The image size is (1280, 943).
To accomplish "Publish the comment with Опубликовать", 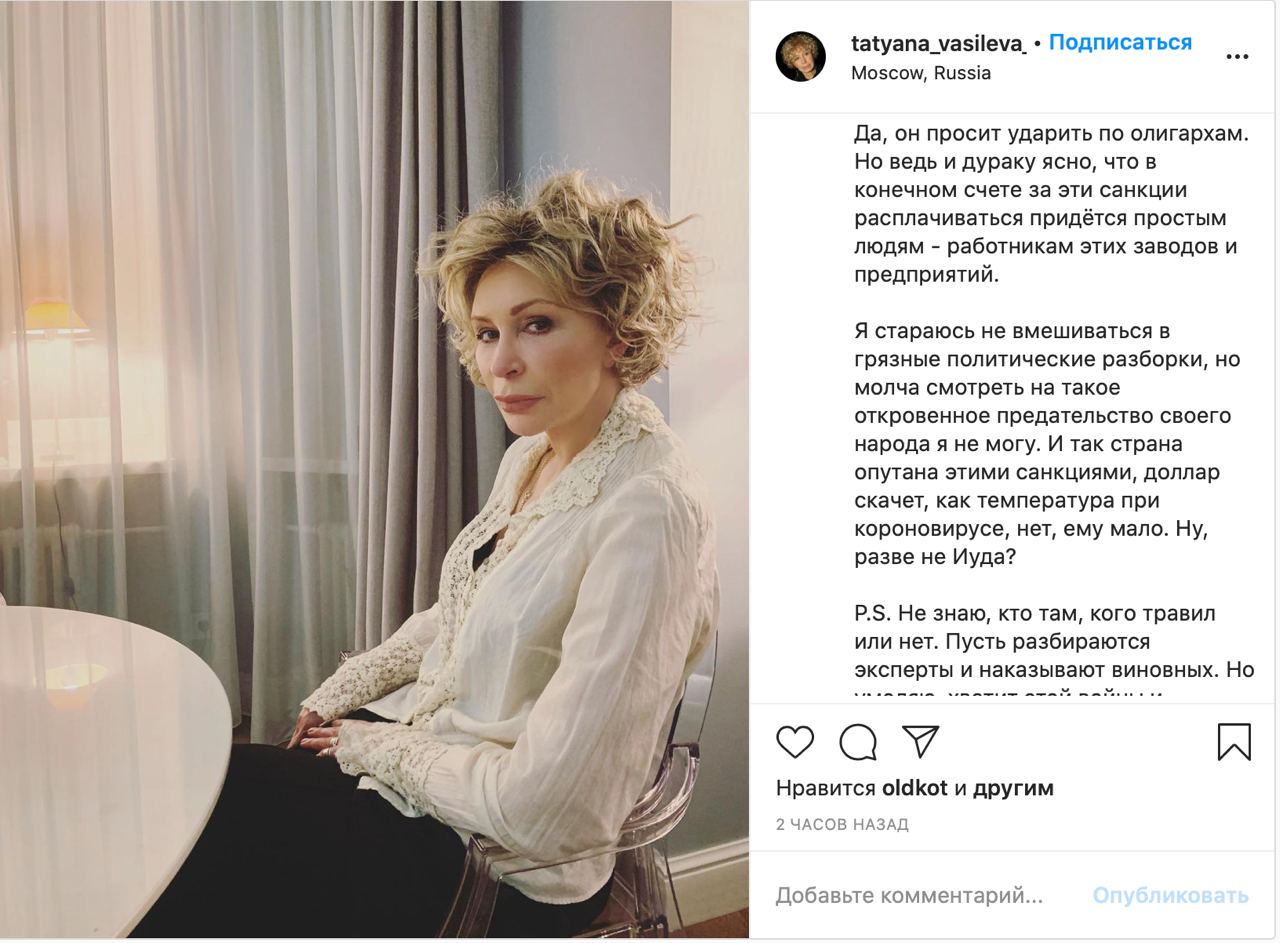I will (x=1170, y=896).
